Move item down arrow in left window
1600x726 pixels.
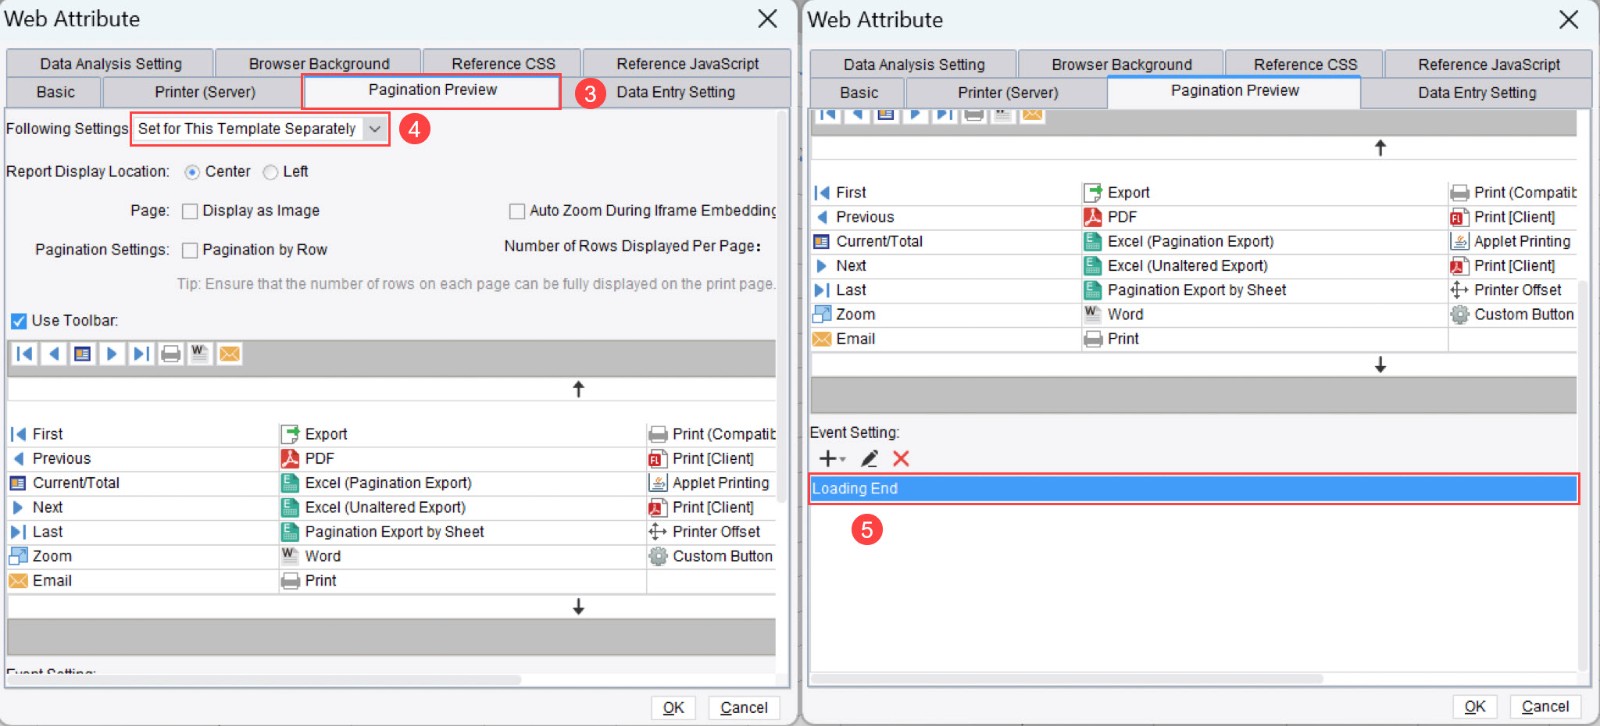click(578, 607)
